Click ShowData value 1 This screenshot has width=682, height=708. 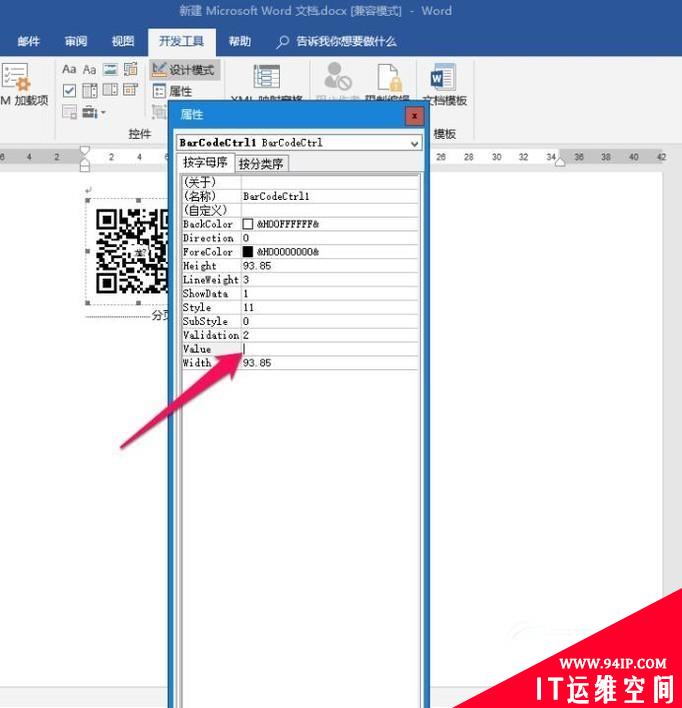330,293
